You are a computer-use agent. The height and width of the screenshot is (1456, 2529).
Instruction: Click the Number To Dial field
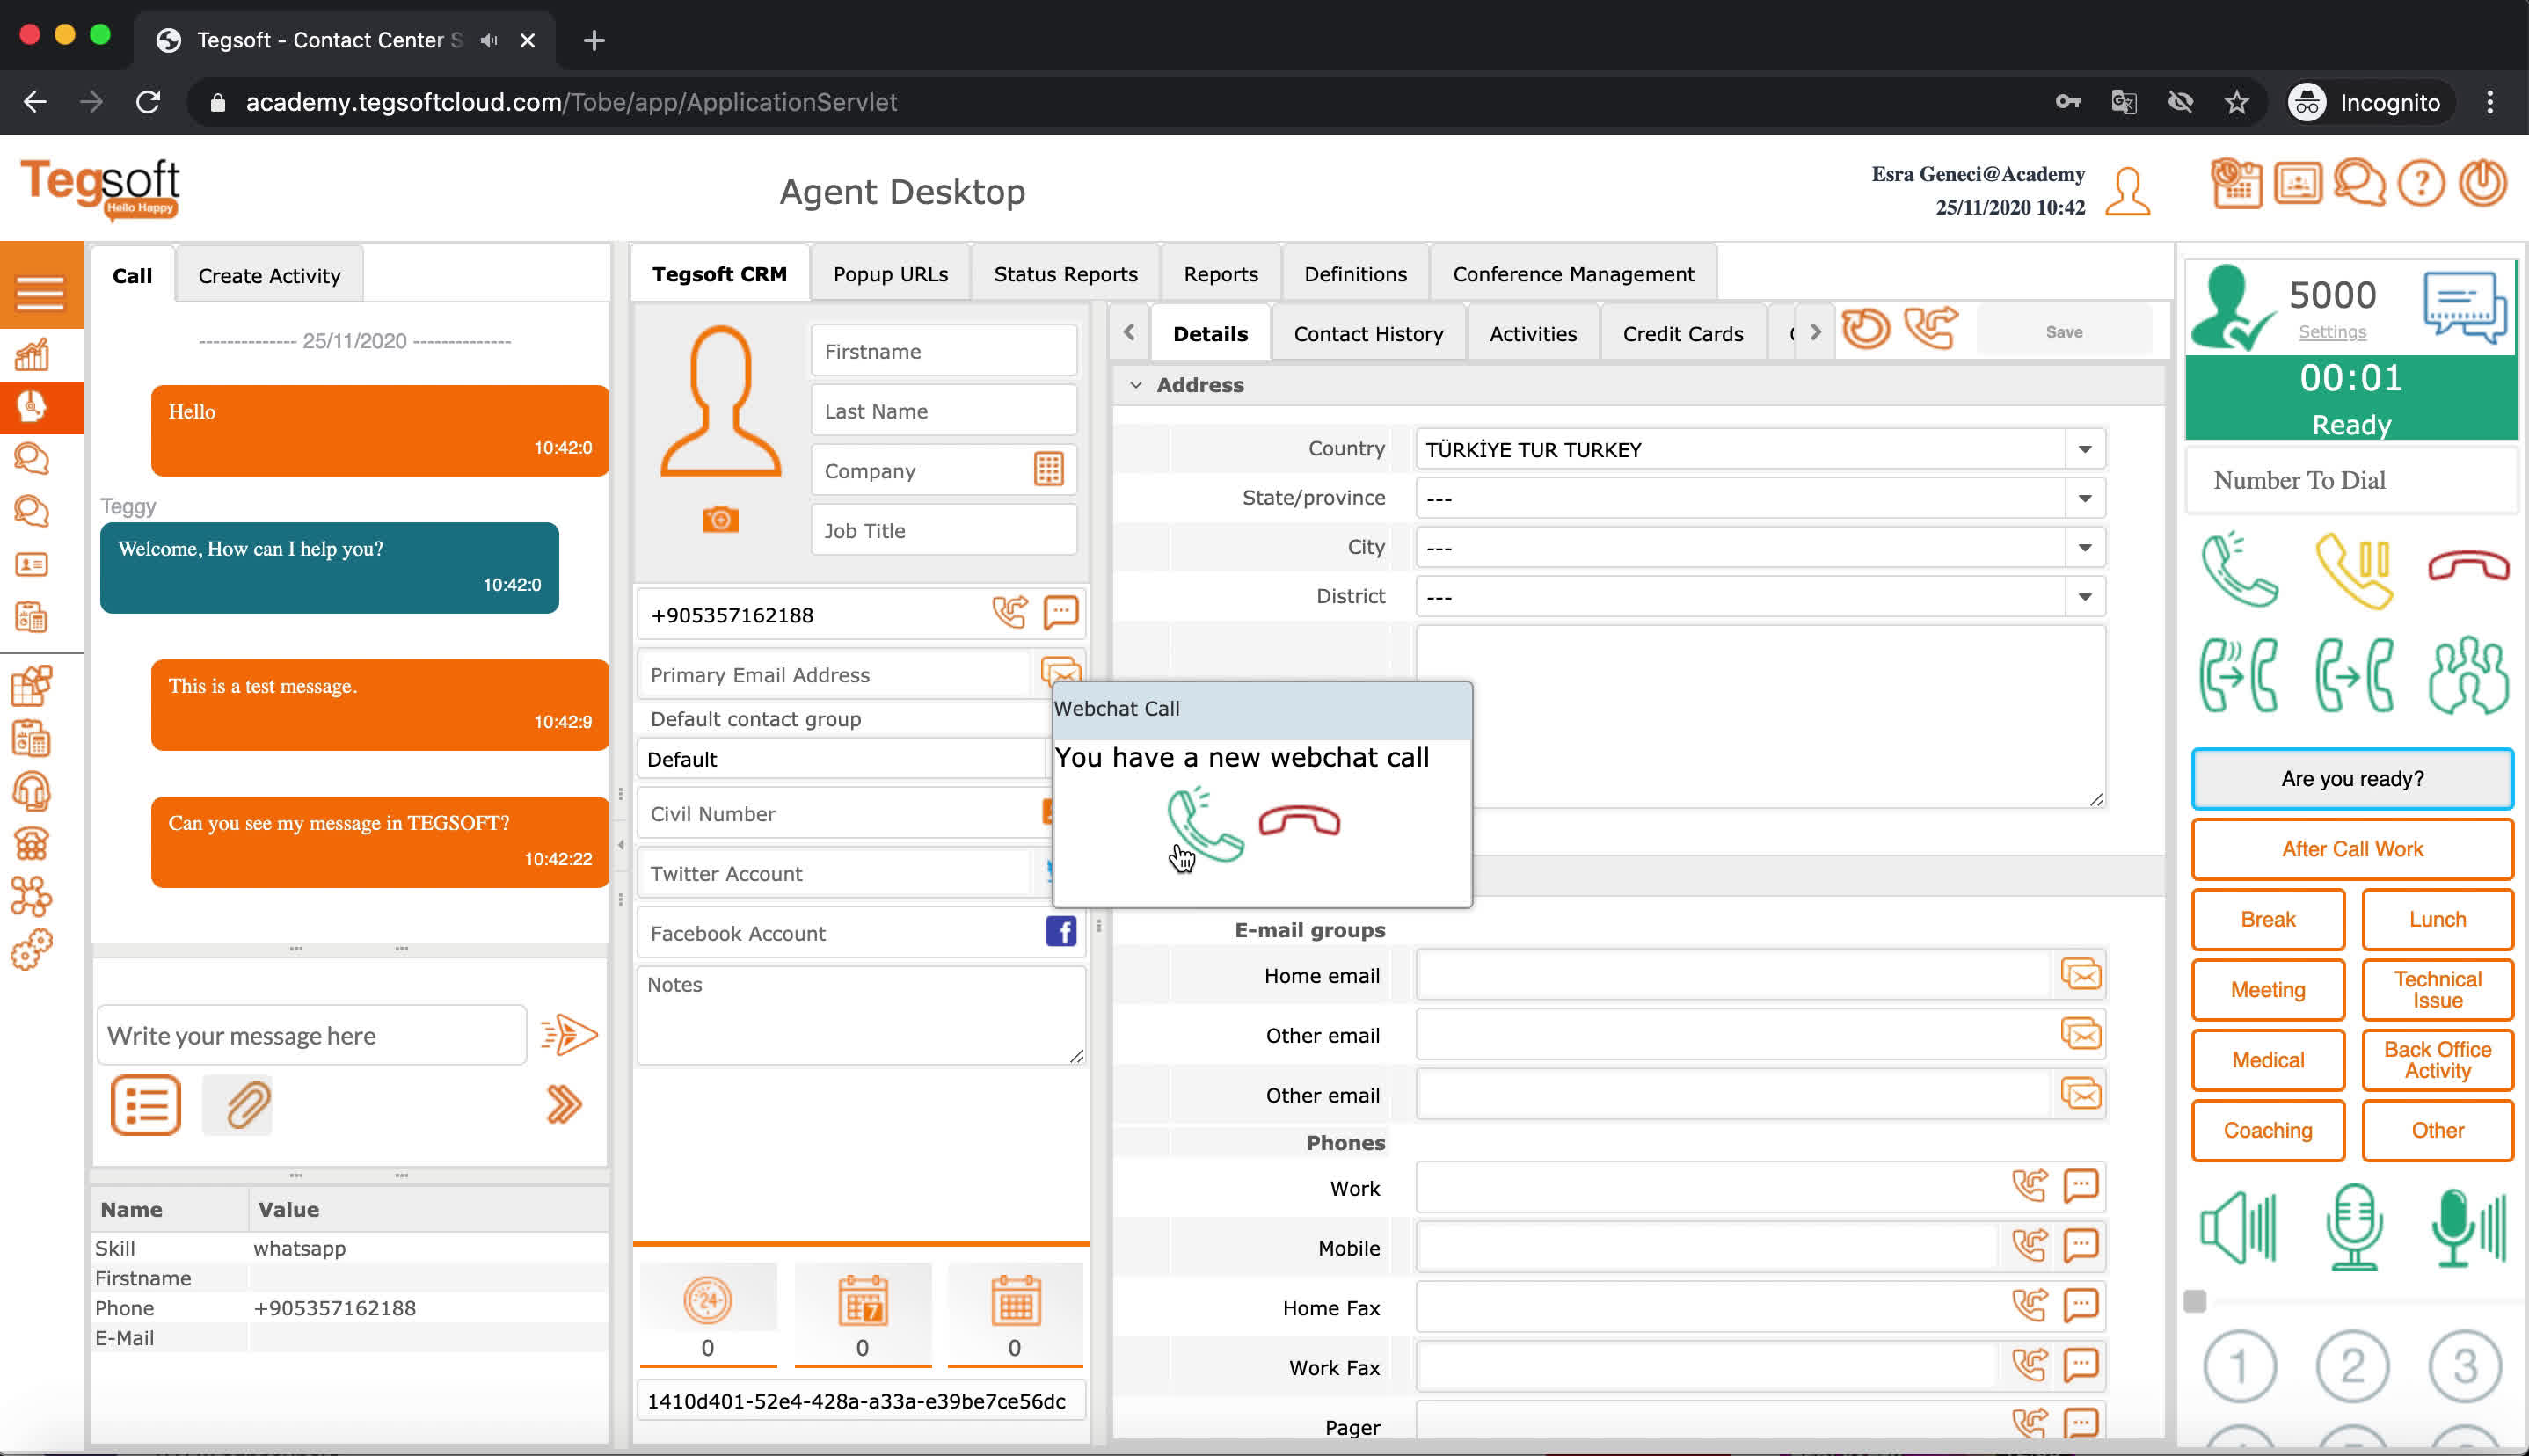[2352, 480]
